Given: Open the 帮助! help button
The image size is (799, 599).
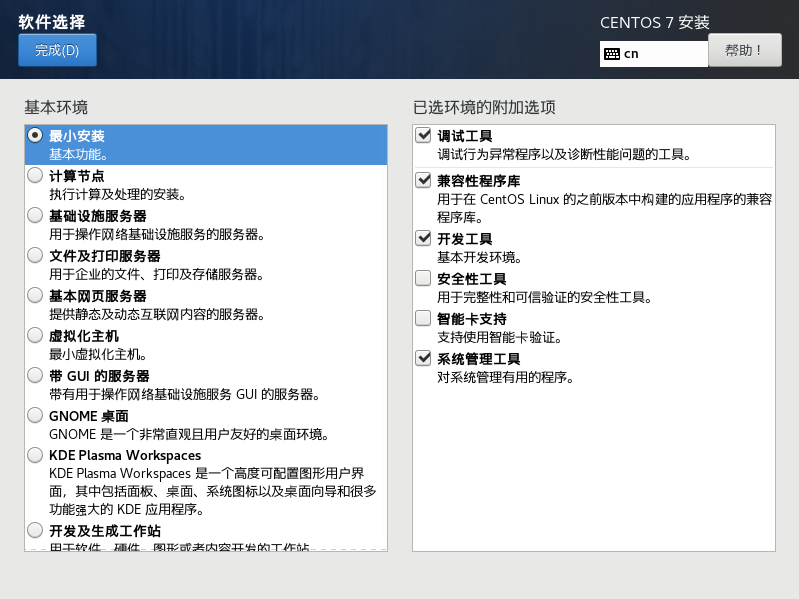Looking at the screenshot, I should coord(744,50).
